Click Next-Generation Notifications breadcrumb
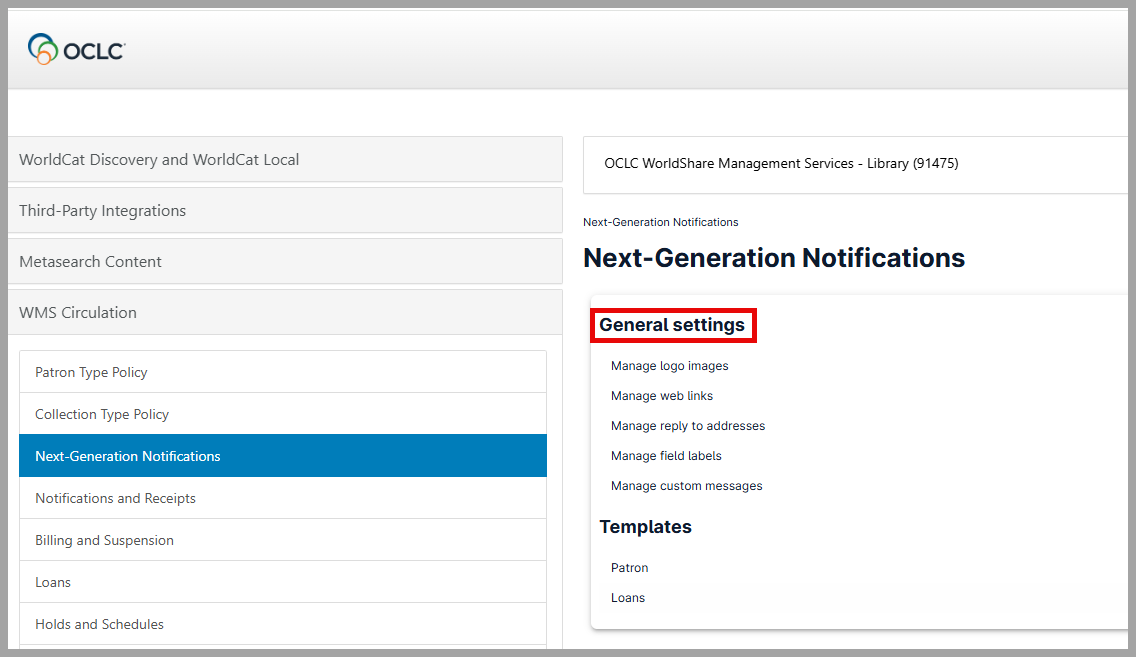 pos(661,222)
